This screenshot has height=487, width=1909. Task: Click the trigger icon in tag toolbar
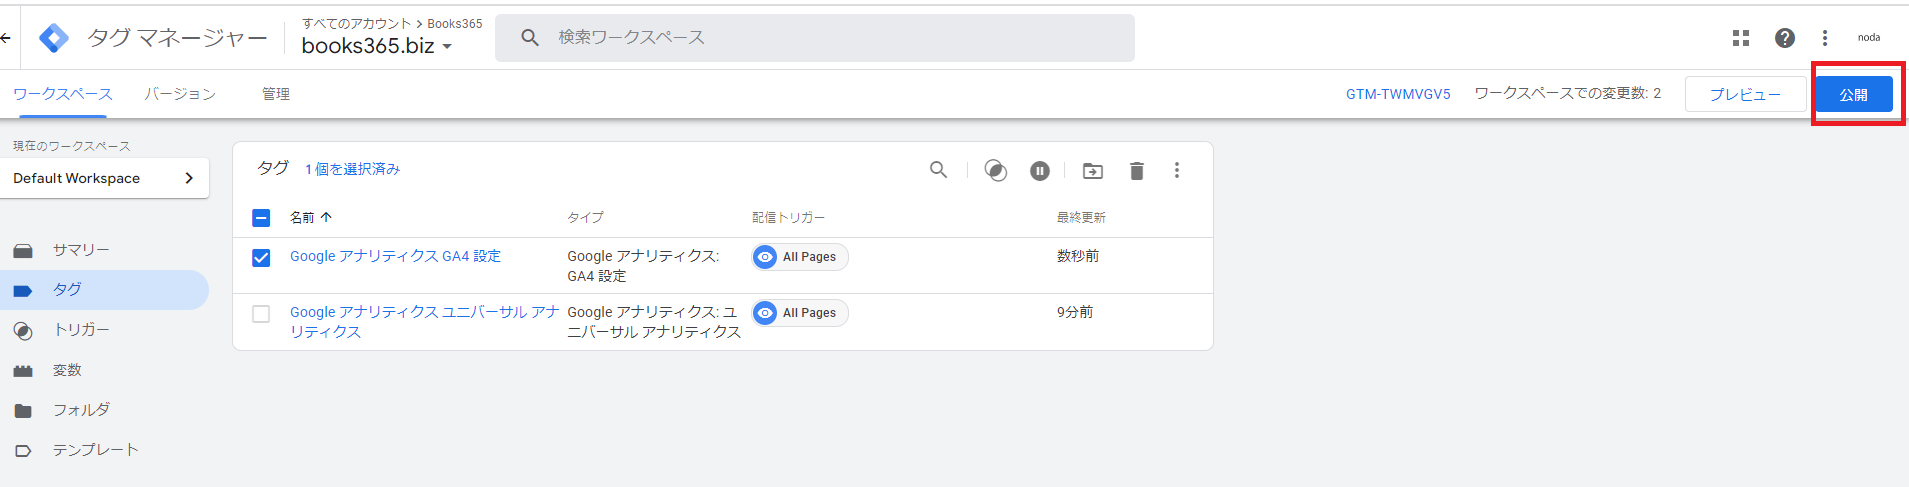995,170
